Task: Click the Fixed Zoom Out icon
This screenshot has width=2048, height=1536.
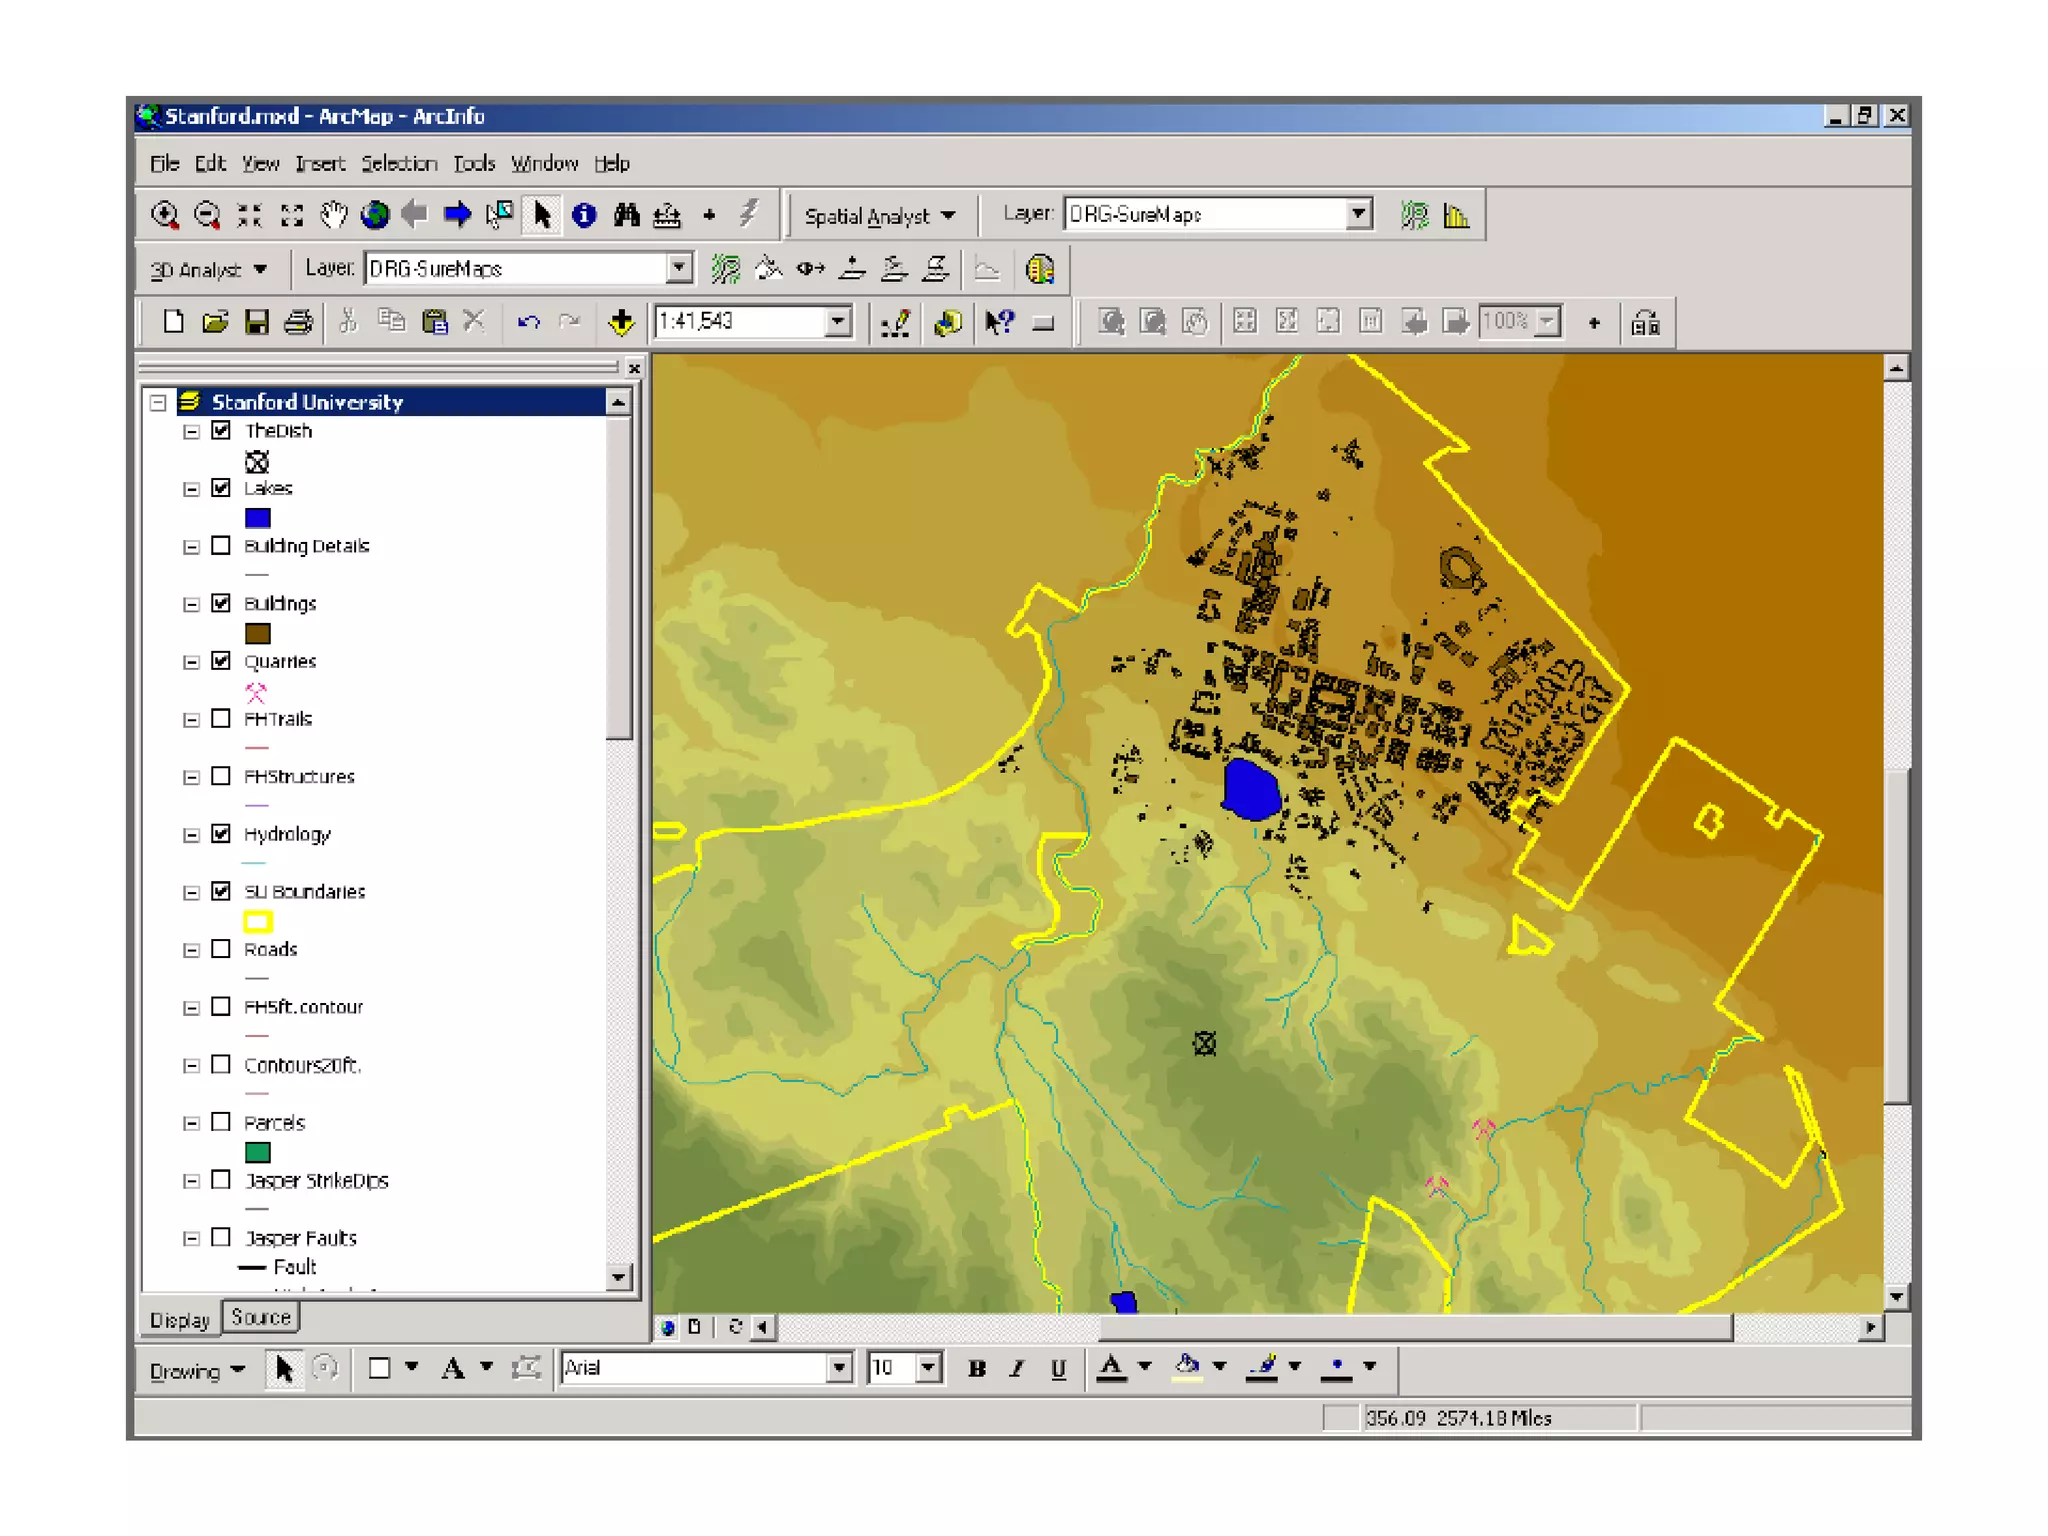Action: point(291,215)
